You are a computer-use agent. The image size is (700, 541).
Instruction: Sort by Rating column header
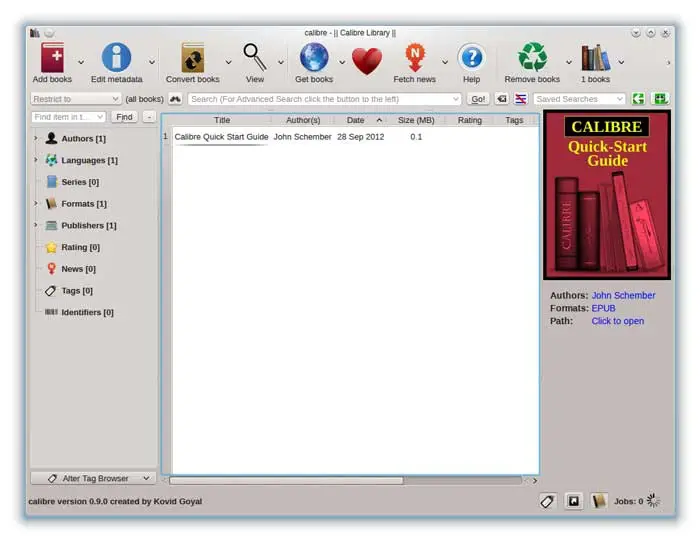pyautogui.click(x=470, y=120)
